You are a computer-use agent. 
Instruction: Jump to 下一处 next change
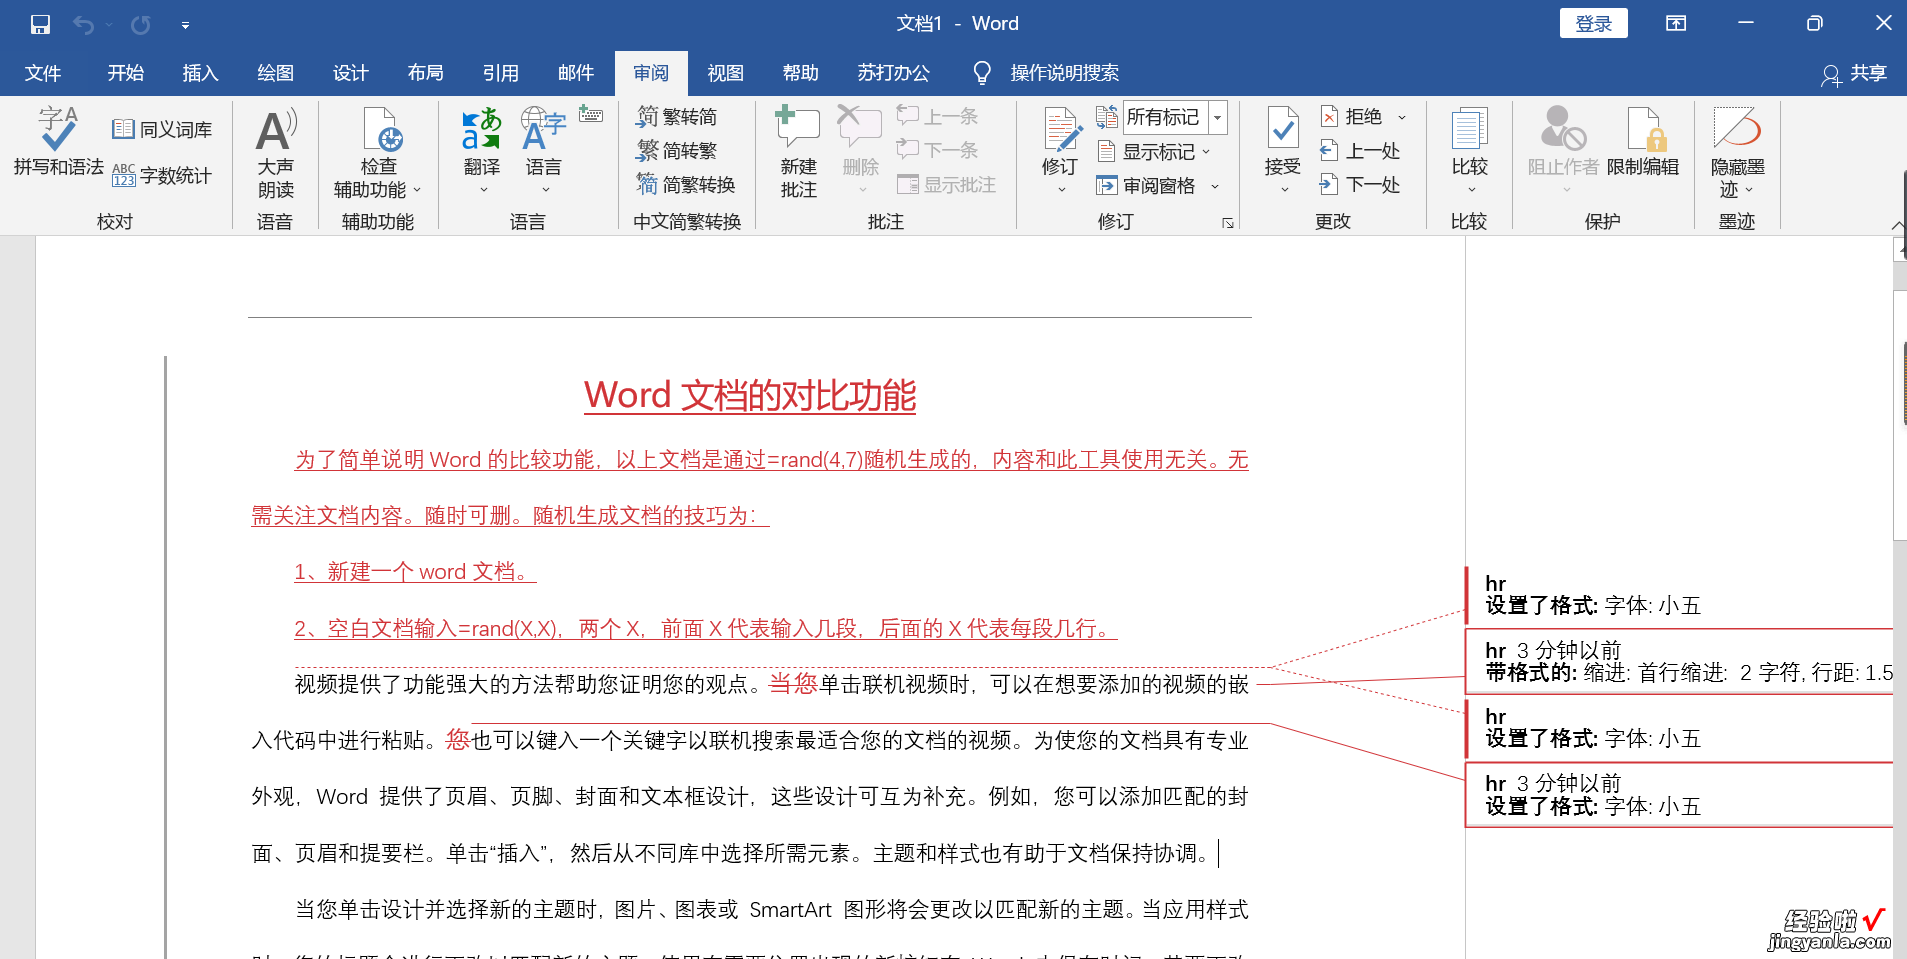pyautogui.click(x=1360, y=185)
